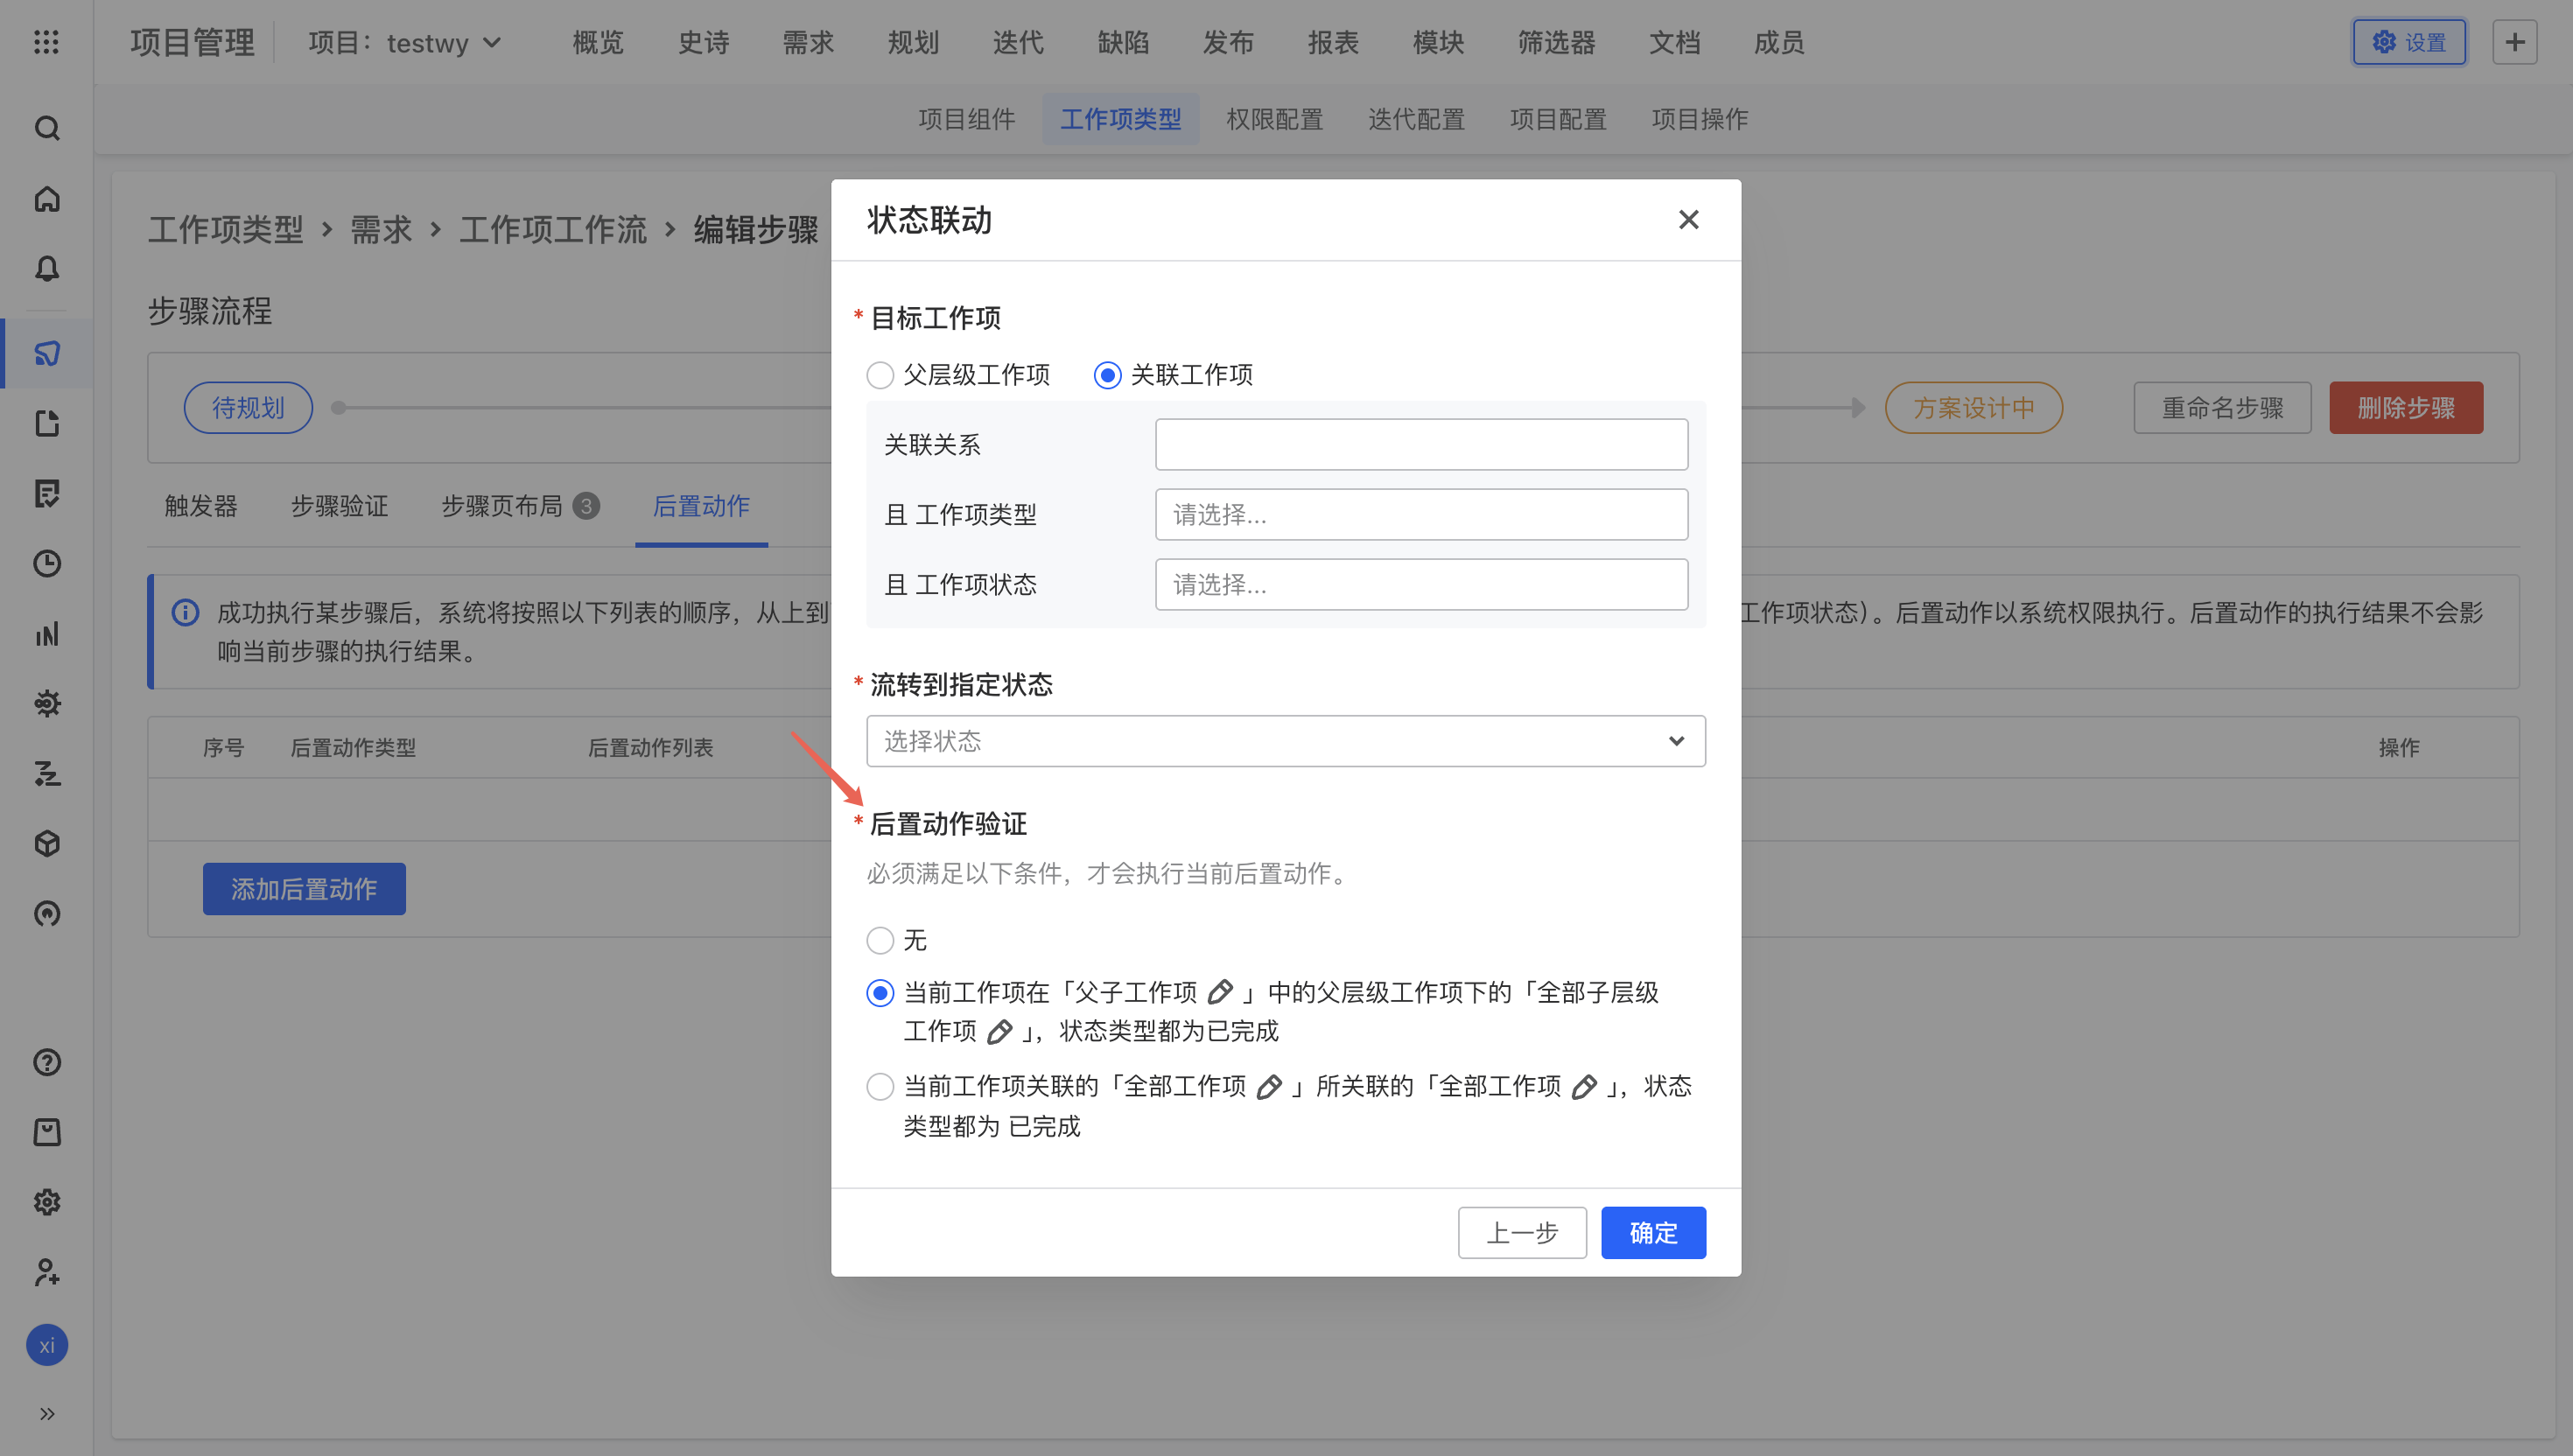Open the 且 工作项状态 select box
The width and height of the screenshot is (2573, 1456).
(1421, 584)
